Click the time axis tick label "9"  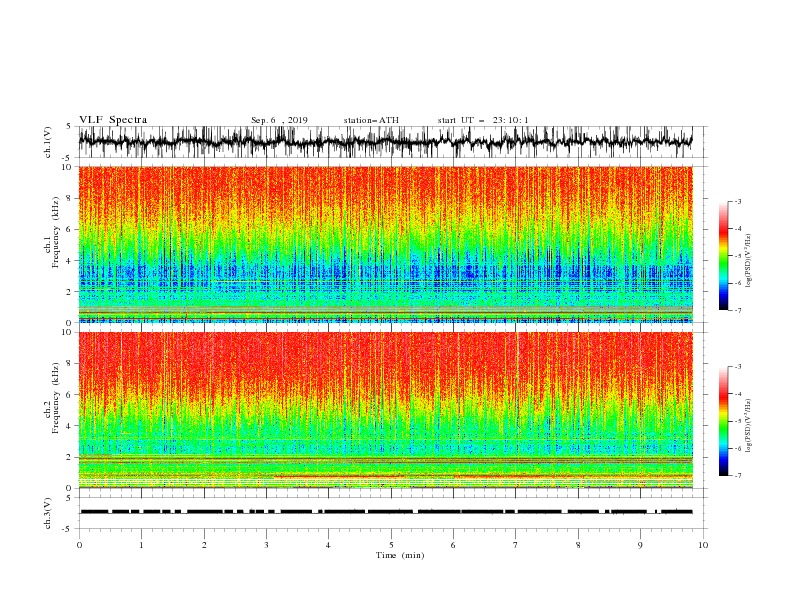640,545
